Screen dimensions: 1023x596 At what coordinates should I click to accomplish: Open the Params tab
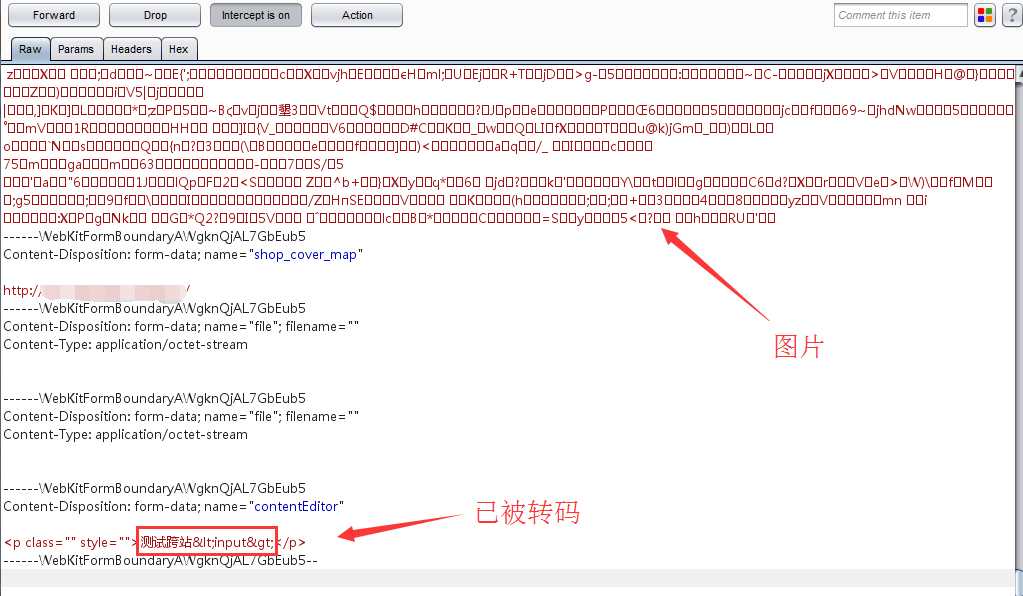tap(76, 49)
